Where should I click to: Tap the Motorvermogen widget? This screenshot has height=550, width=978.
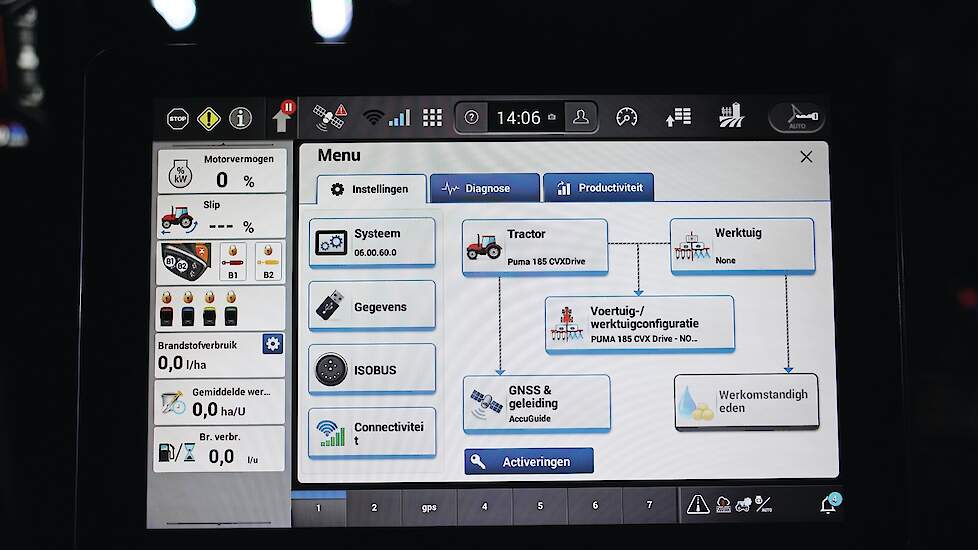coord(221,171)
